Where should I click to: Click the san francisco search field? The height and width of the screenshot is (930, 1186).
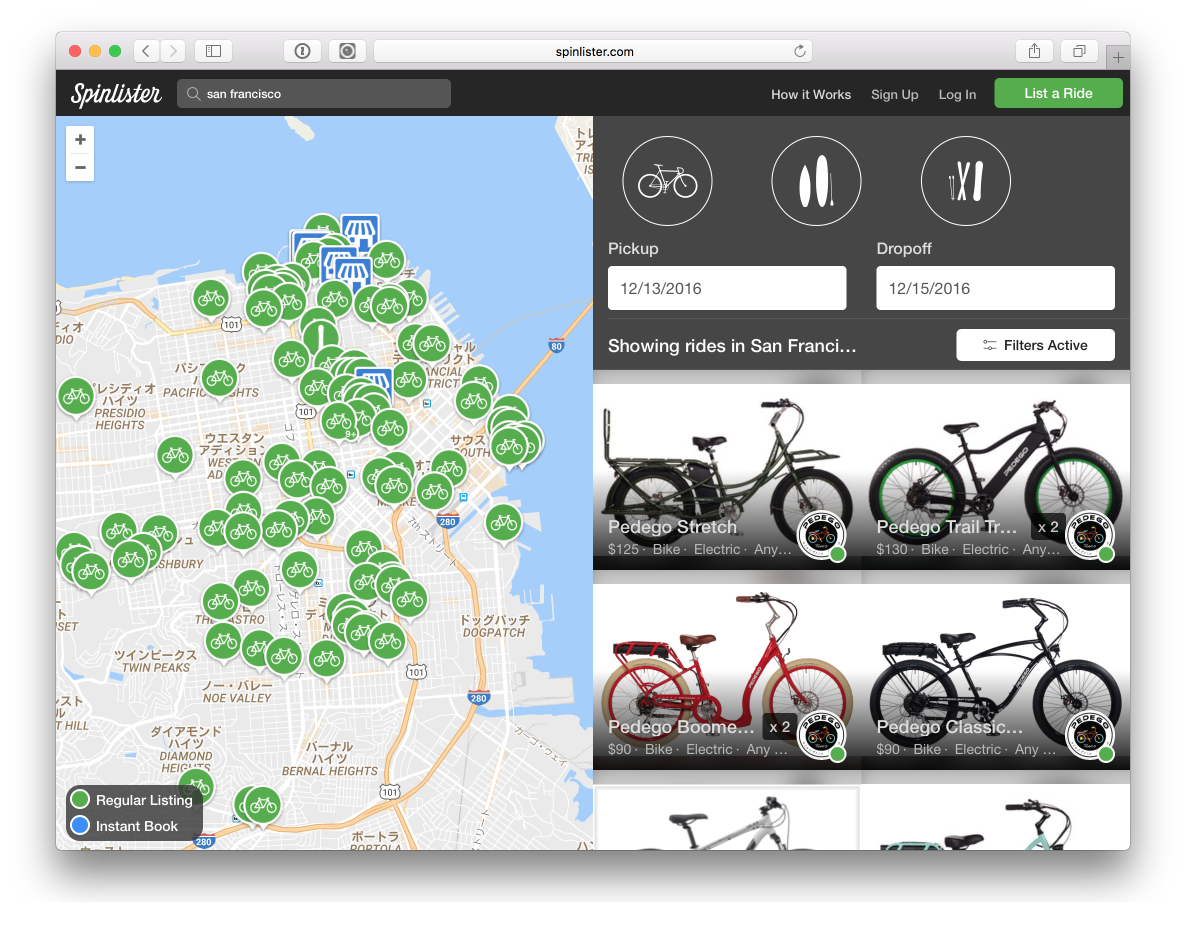point(315,94)
